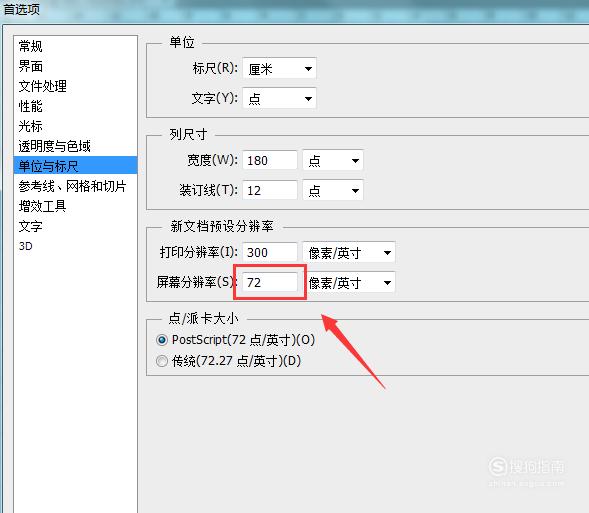Image resolution: width=589 pixels, height=513 pixels.
Task: Open the 文字(Y) units dropdown showing 点
Action: 279,98
